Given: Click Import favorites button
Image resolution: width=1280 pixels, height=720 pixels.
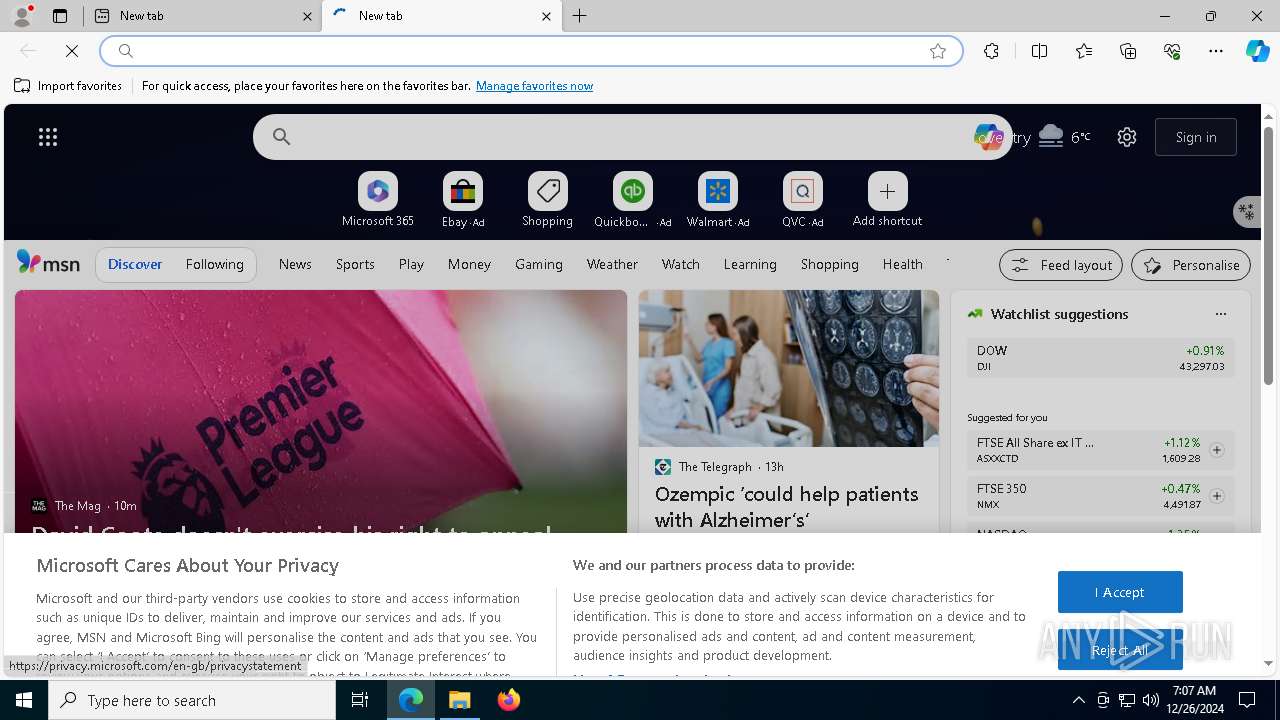Looking at the screenshot, I should [68, 86].
